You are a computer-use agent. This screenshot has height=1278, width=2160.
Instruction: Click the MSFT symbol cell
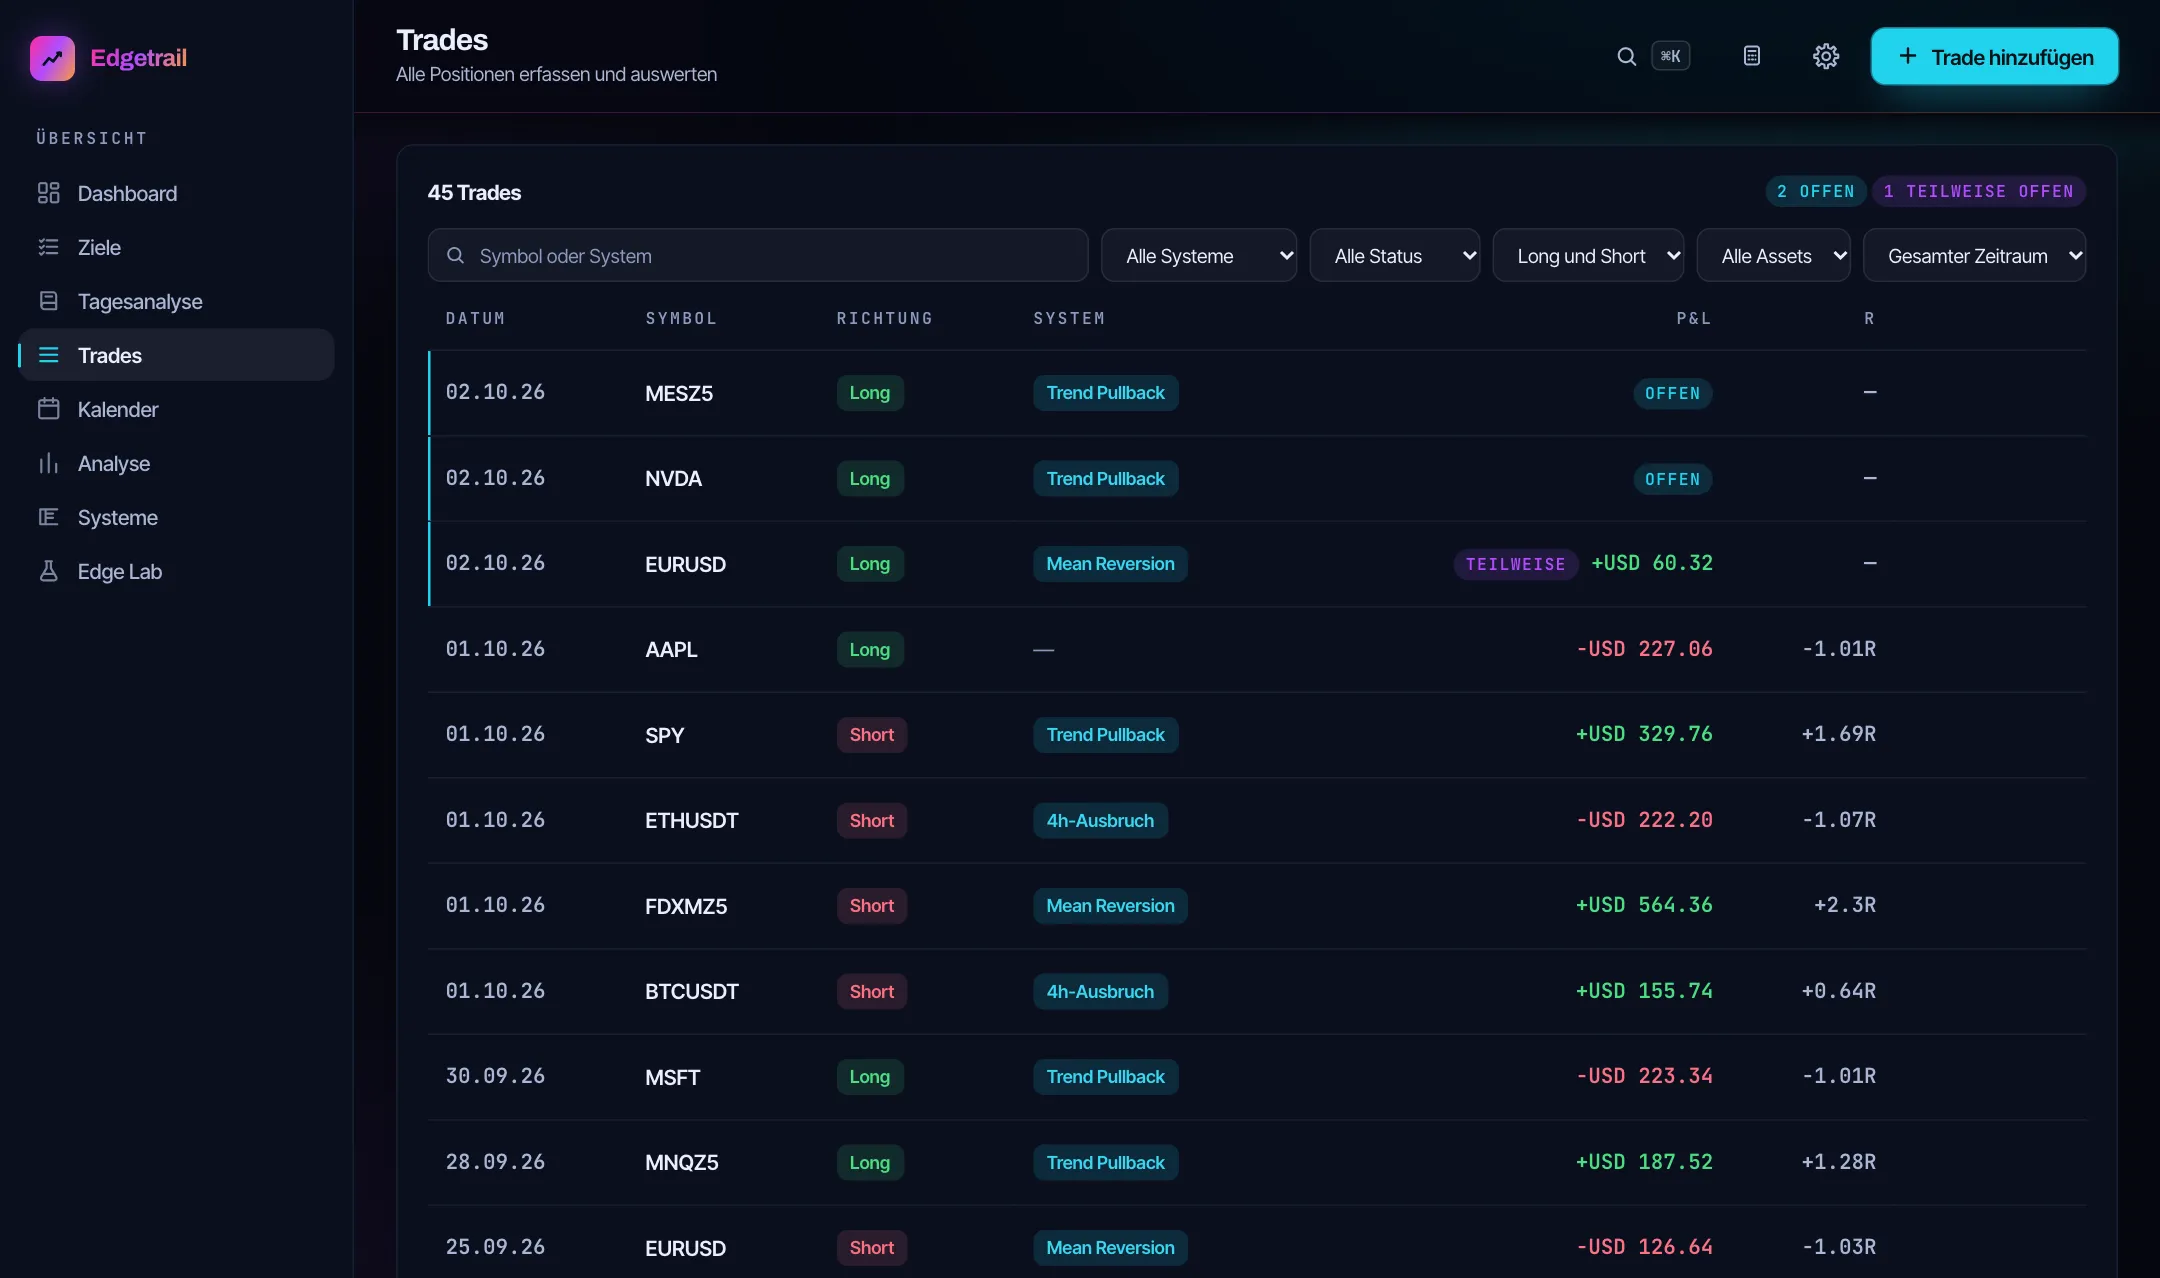tap(672, 1077)
